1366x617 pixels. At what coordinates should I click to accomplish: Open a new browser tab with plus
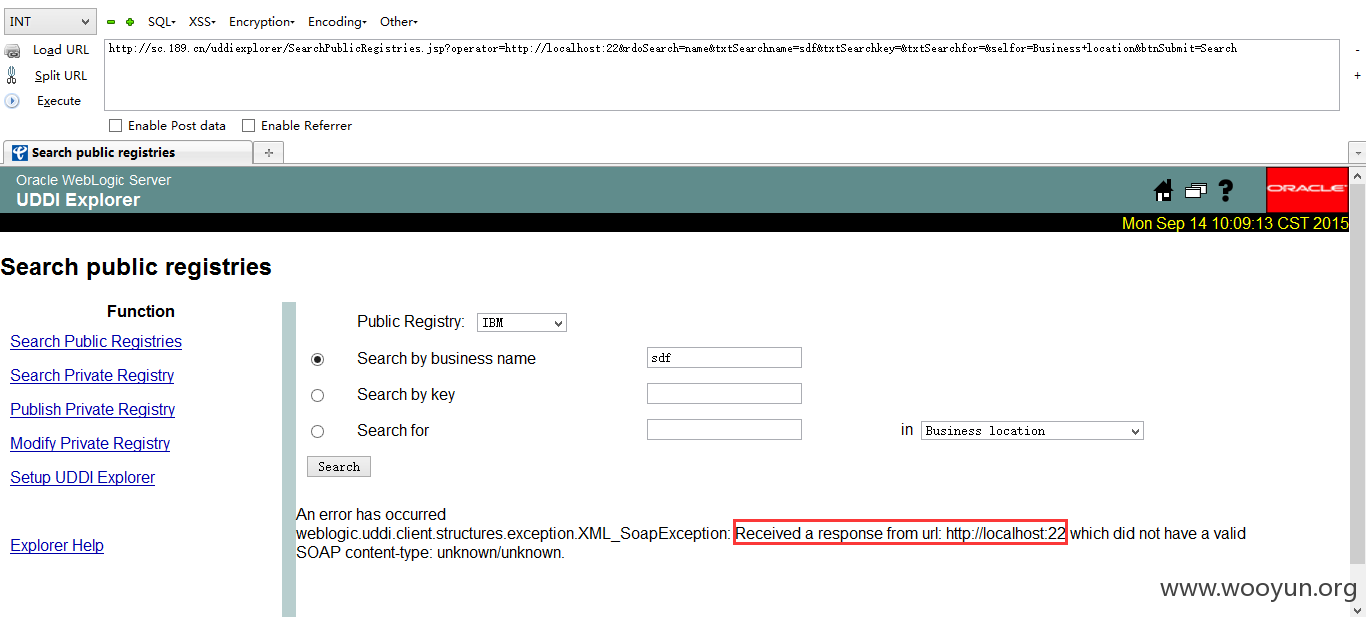tap(269, 153)
